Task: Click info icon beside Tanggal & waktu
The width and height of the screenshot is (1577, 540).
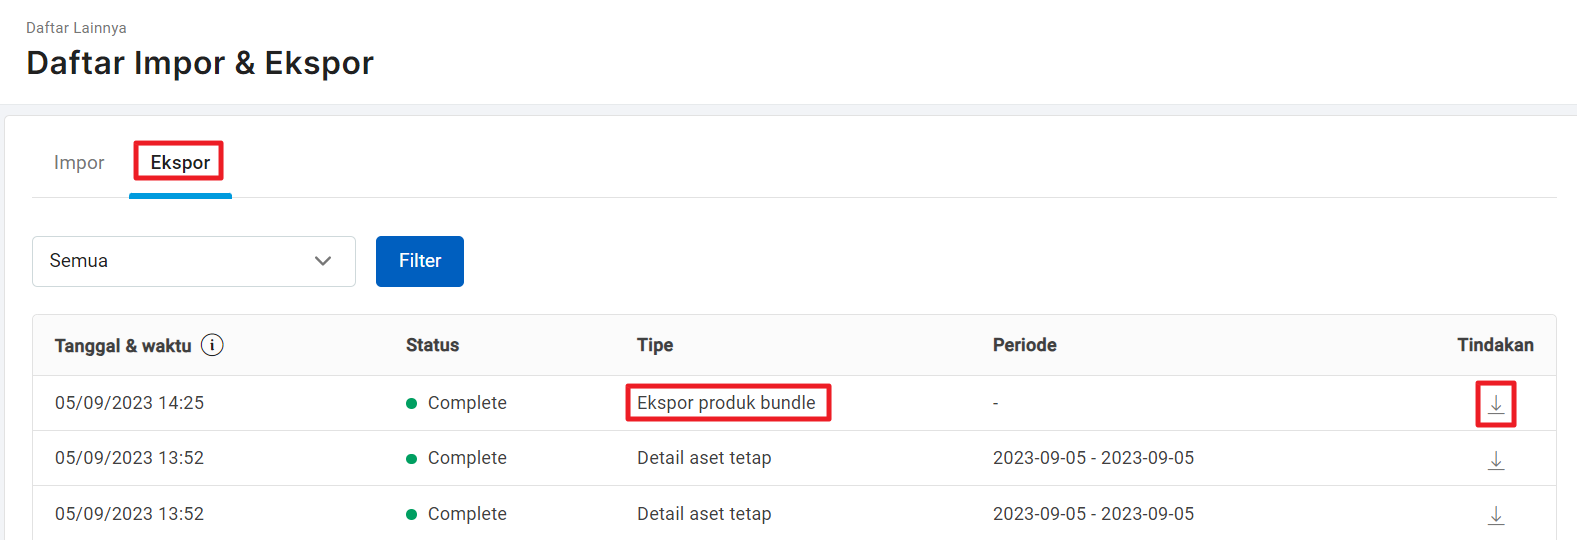Action: click(x=212, y=345)
